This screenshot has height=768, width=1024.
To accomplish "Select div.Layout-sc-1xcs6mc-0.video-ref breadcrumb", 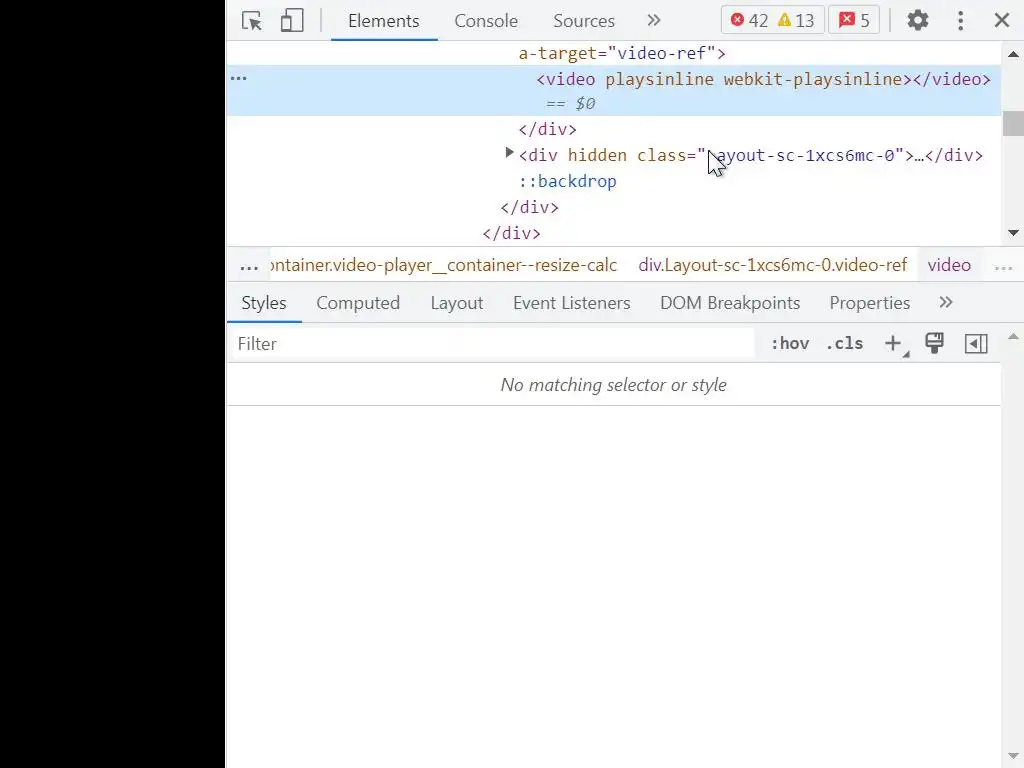I will [773, 265].
